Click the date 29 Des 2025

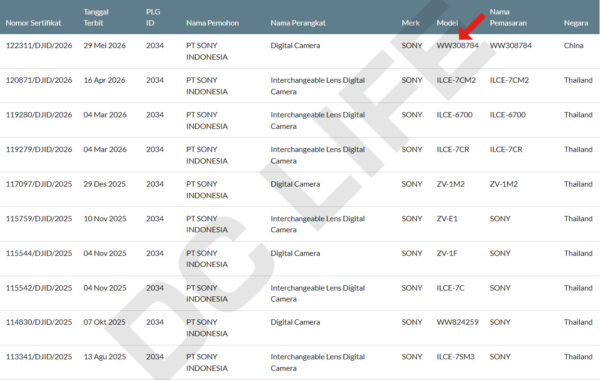[x=104, y=184]
